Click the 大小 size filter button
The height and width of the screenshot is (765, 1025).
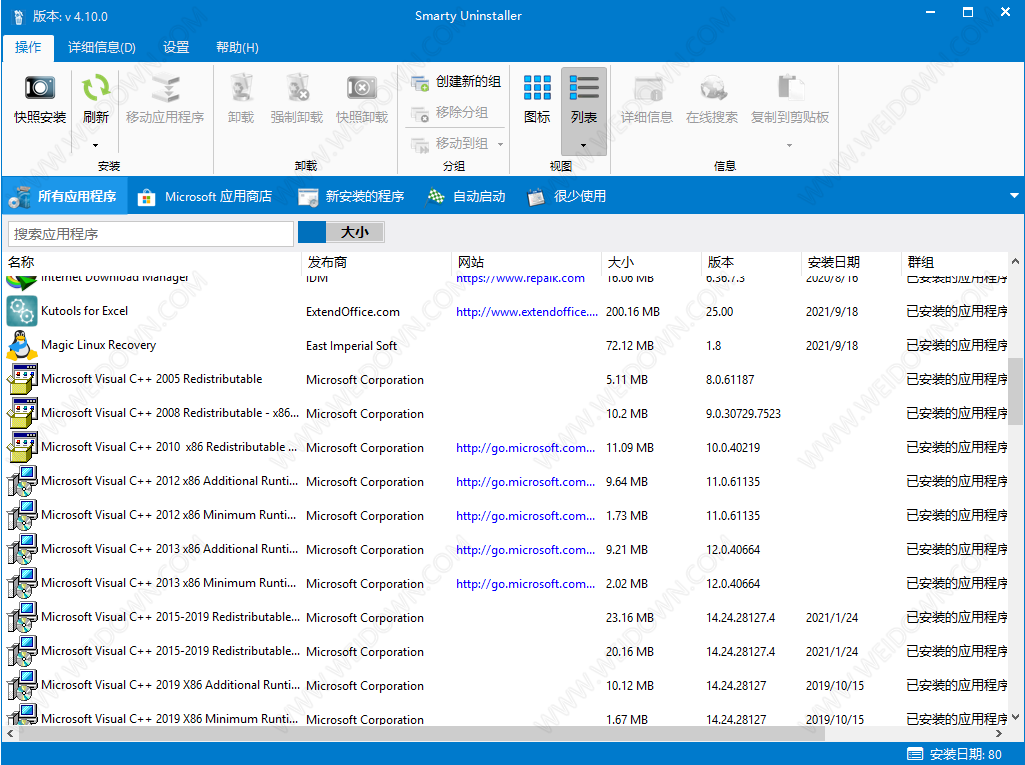click(x=355, y=232)
